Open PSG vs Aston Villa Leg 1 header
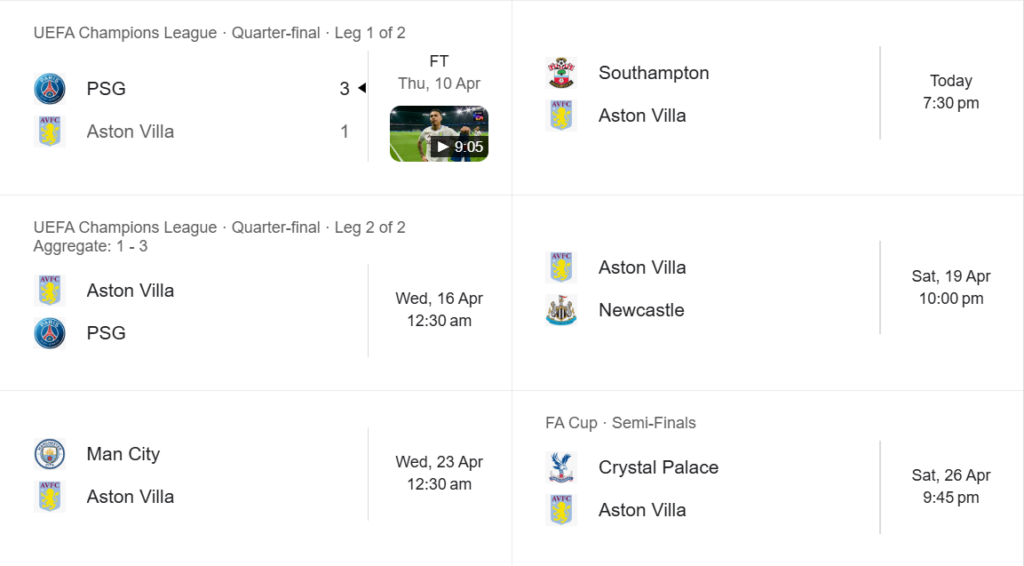The width and height of the screenshot is (1024, 566). pyautogui.click(x=219, y=33)
